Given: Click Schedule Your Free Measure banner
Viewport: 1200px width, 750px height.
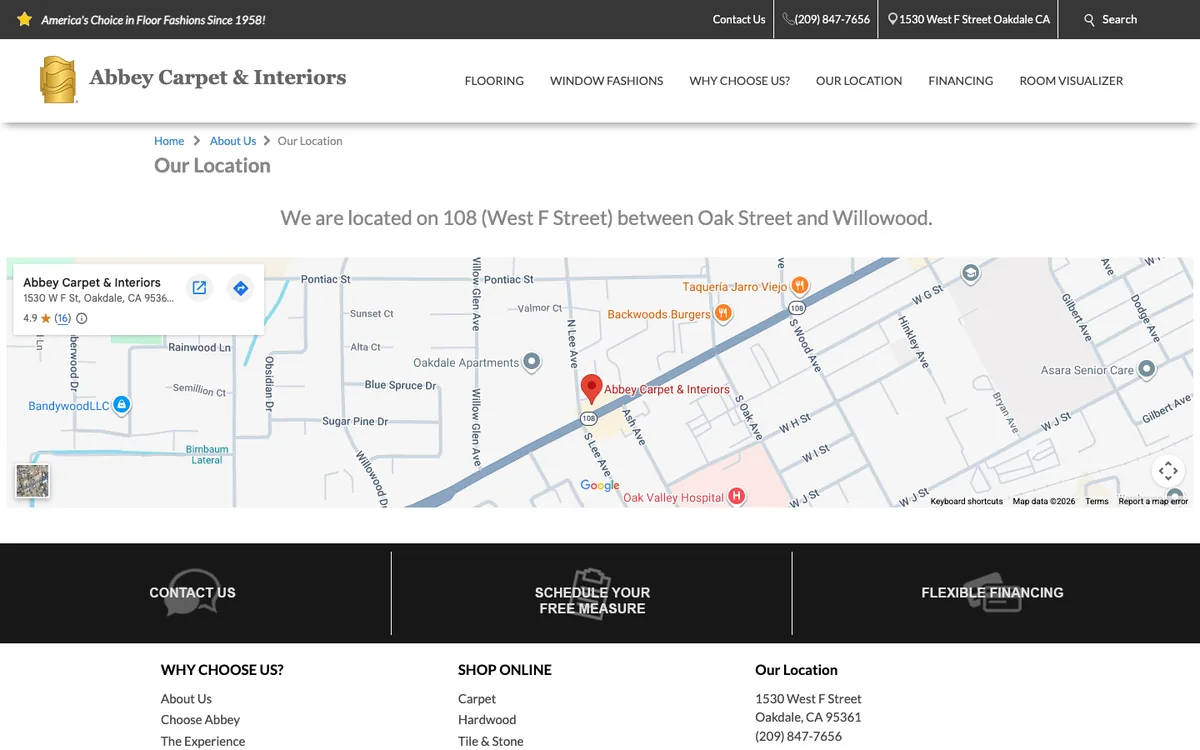Looking at the screenshot, I should pyautogui.click(x=592, y=600).
